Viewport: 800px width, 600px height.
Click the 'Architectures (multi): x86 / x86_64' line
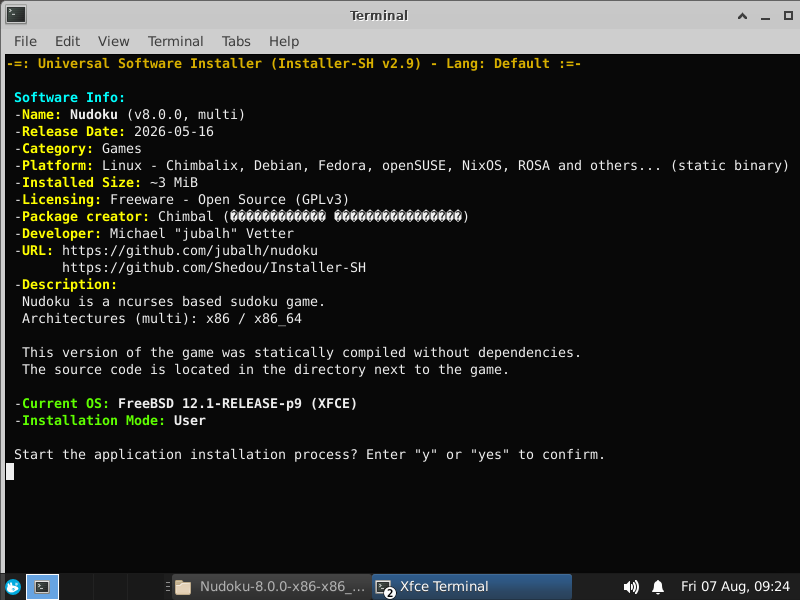(162, 318)
